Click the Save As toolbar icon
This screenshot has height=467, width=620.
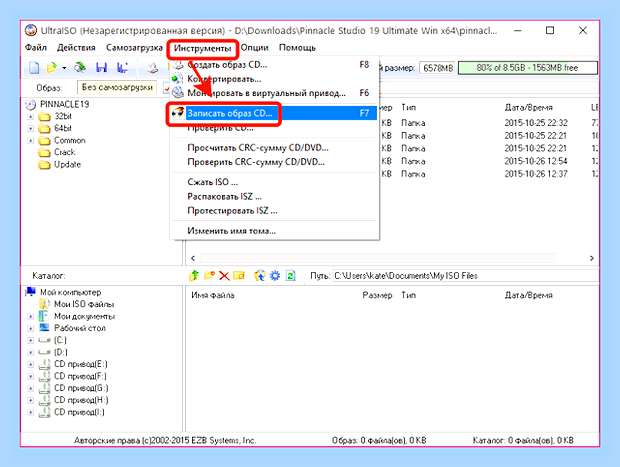point(122,68)
